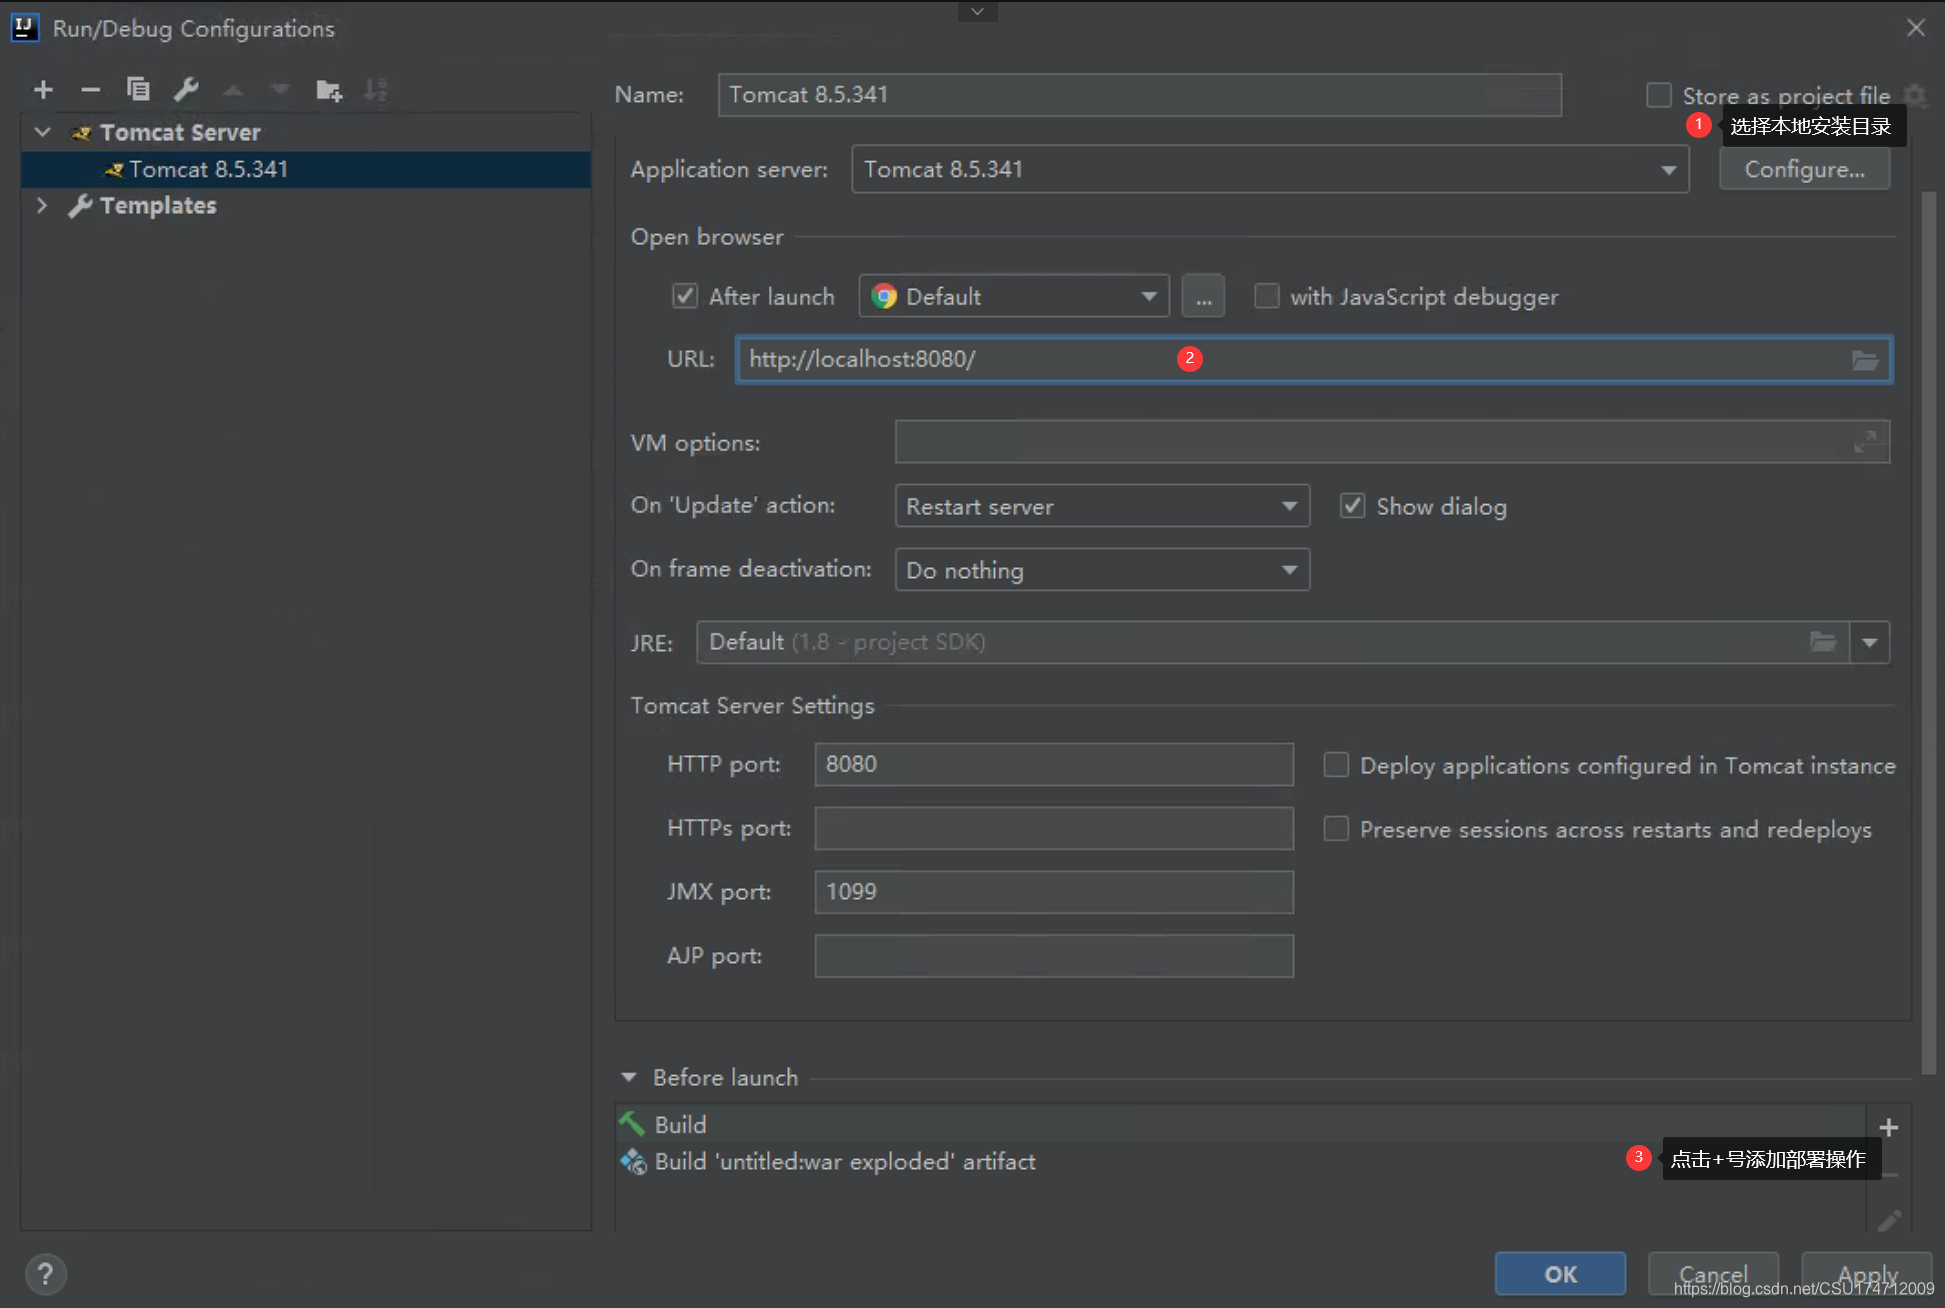
Task: Click the OK button
Action: tap(1560, 1274)
